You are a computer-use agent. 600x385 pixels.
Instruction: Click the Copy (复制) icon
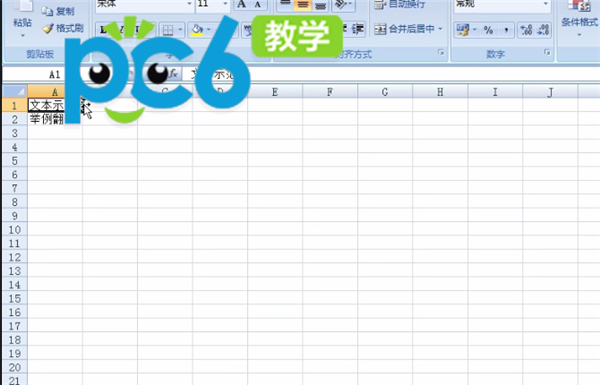coord(47,11)
